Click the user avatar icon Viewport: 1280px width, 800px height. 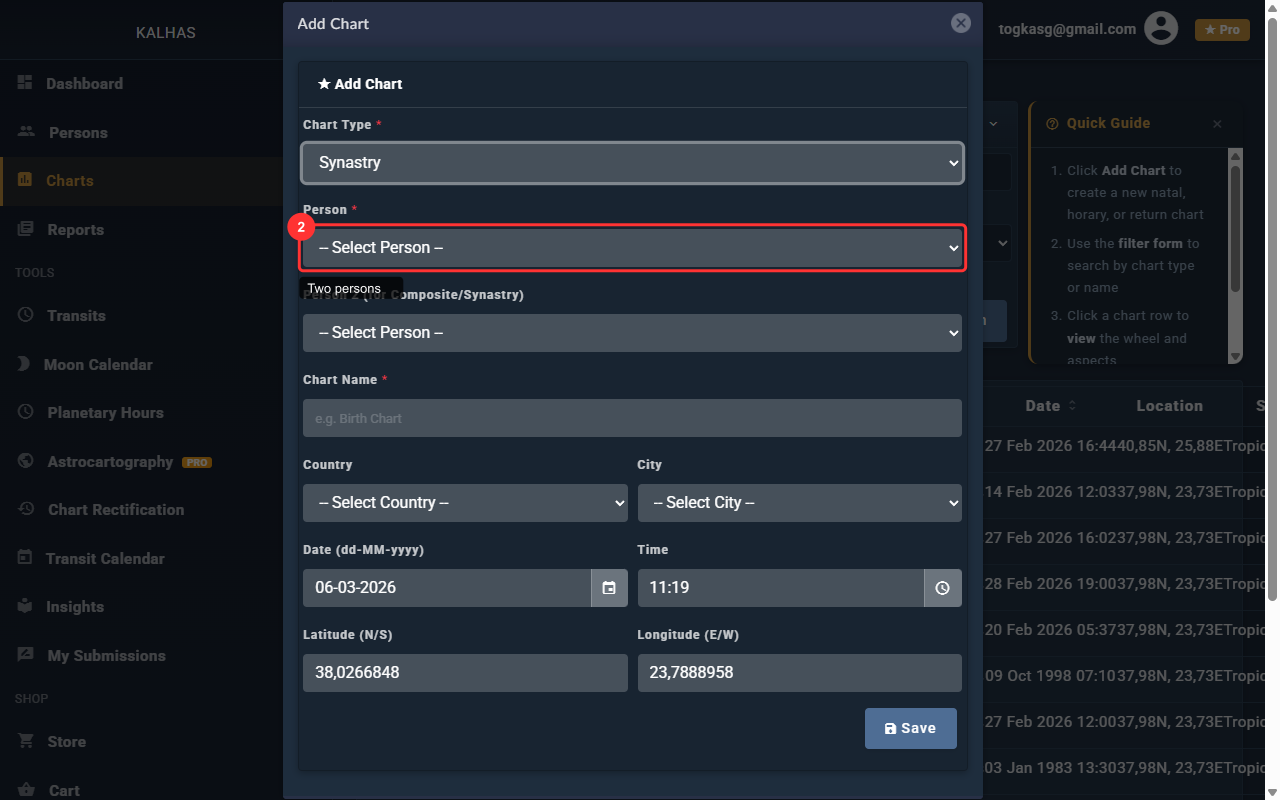coord(1160,29)
